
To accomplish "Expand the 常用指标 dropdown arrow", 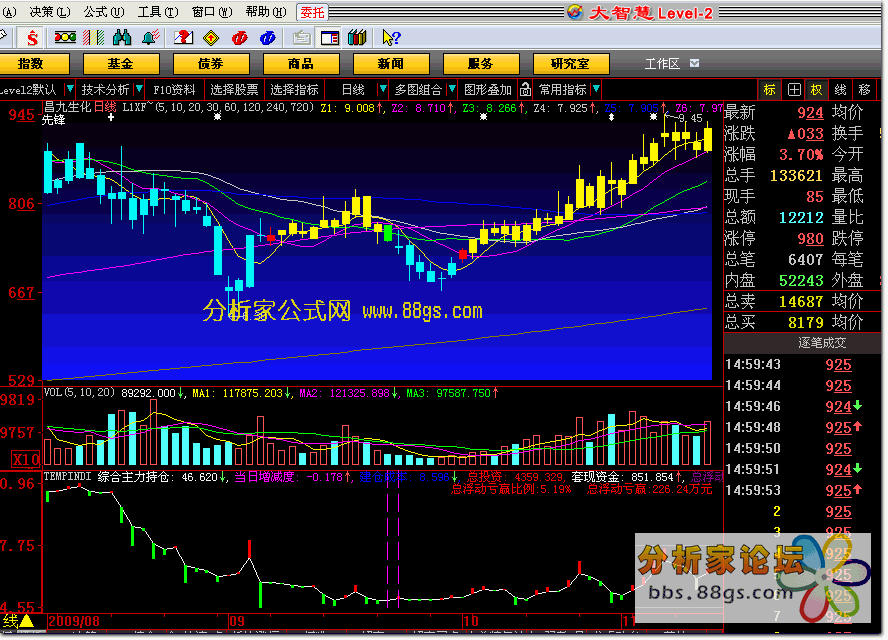I will click(x=596, y=89).
